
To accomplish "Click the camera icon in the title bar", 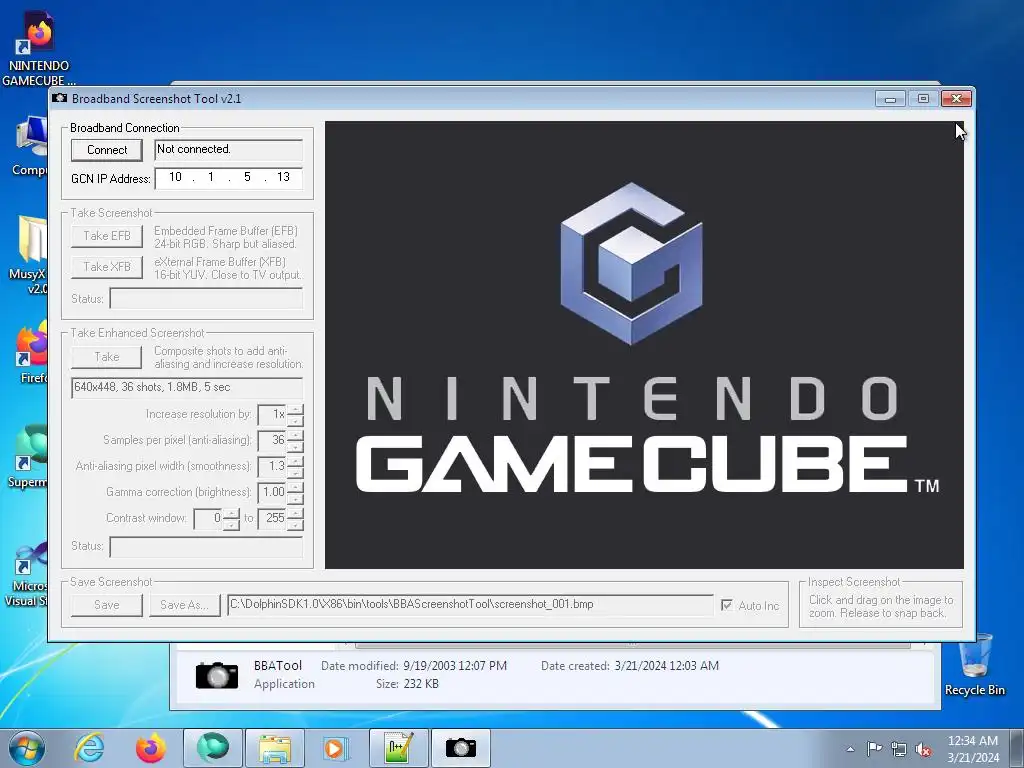I will click(59, 98).
